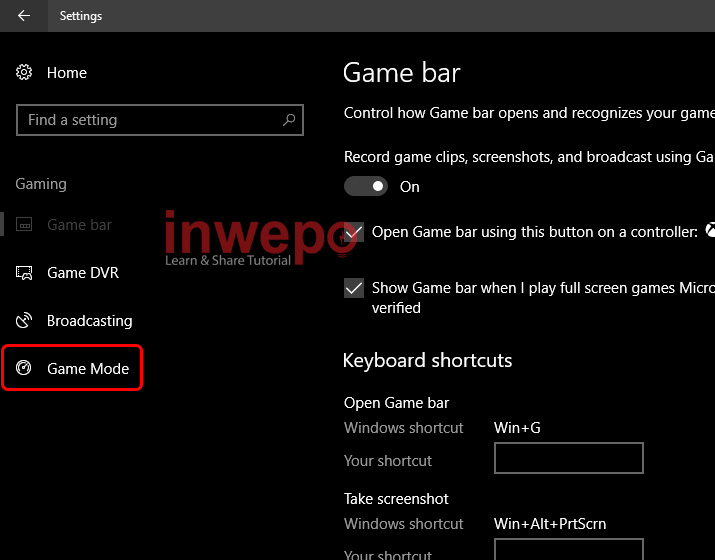
Task: Click inside the Find a setting search box
Action: point(160,120)
